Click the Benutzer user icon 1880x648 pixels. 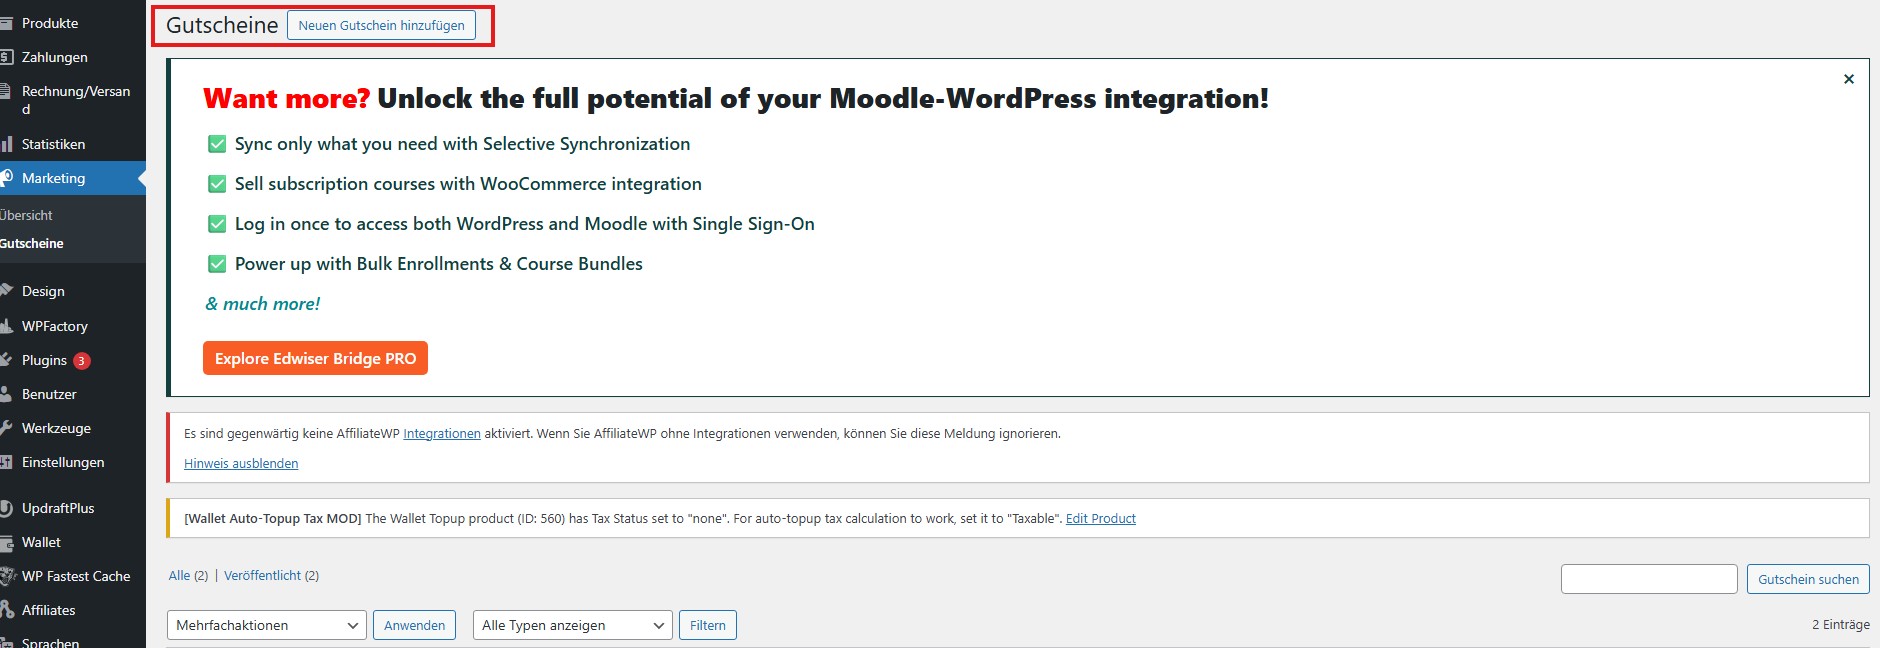click(6, 394)
